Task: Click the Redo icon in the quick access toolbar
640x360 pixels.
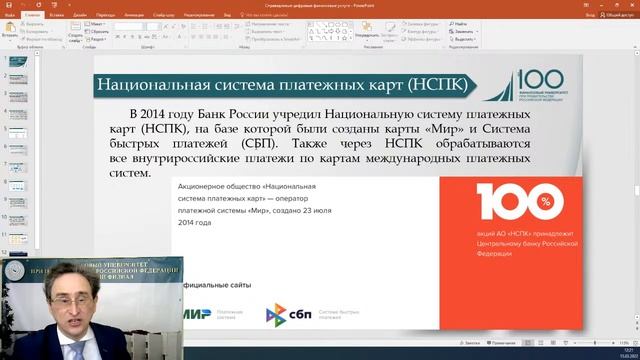Action: (39, 5)
